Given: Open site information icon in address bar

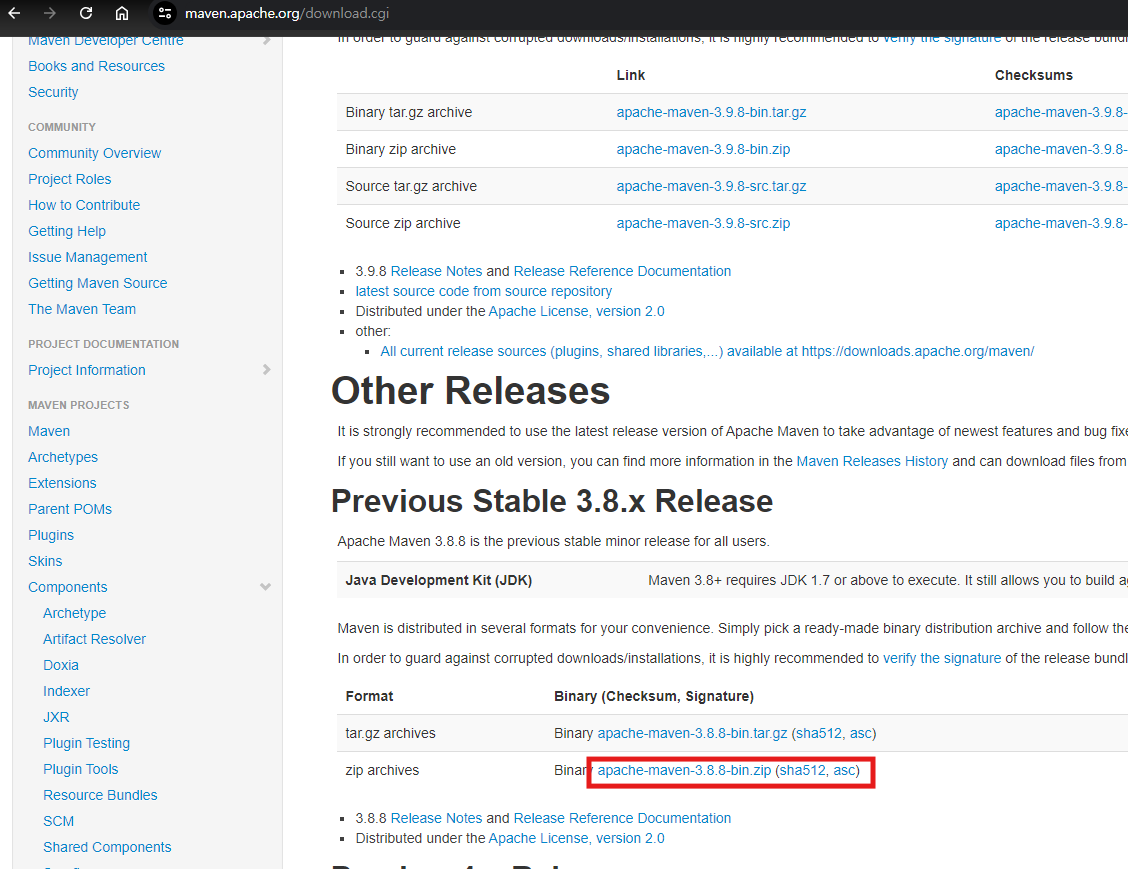Looking at the screenshot, I should point(165,13).
